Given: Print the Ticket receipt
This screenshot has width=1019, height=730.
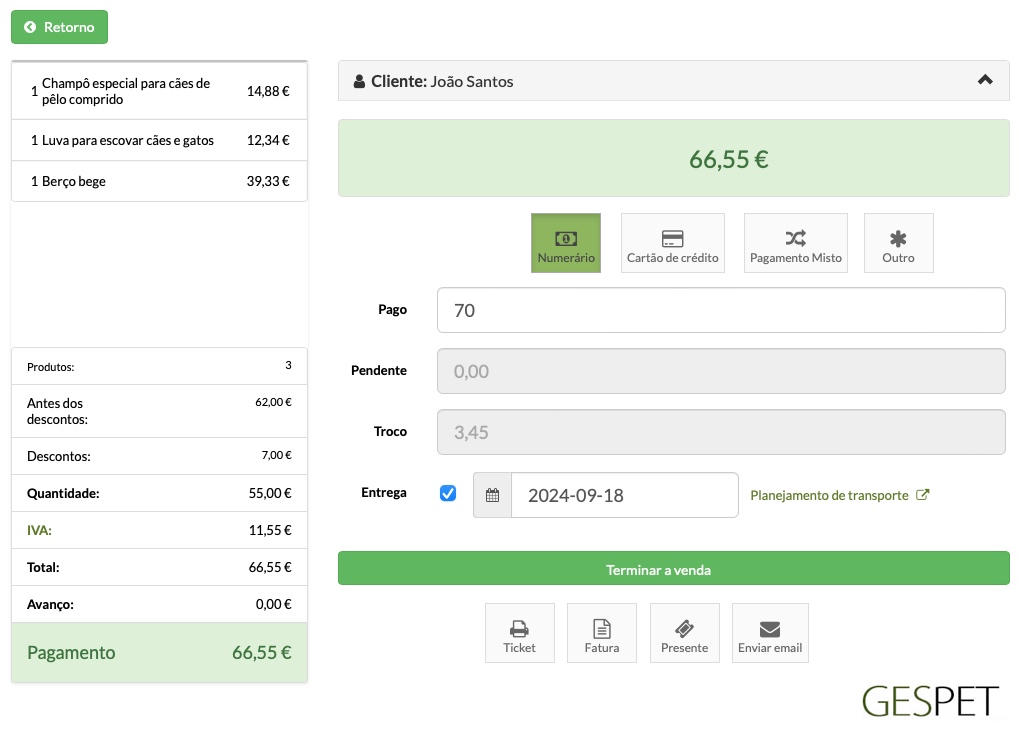Looking at the screenshot, I should tap(520, 633).
